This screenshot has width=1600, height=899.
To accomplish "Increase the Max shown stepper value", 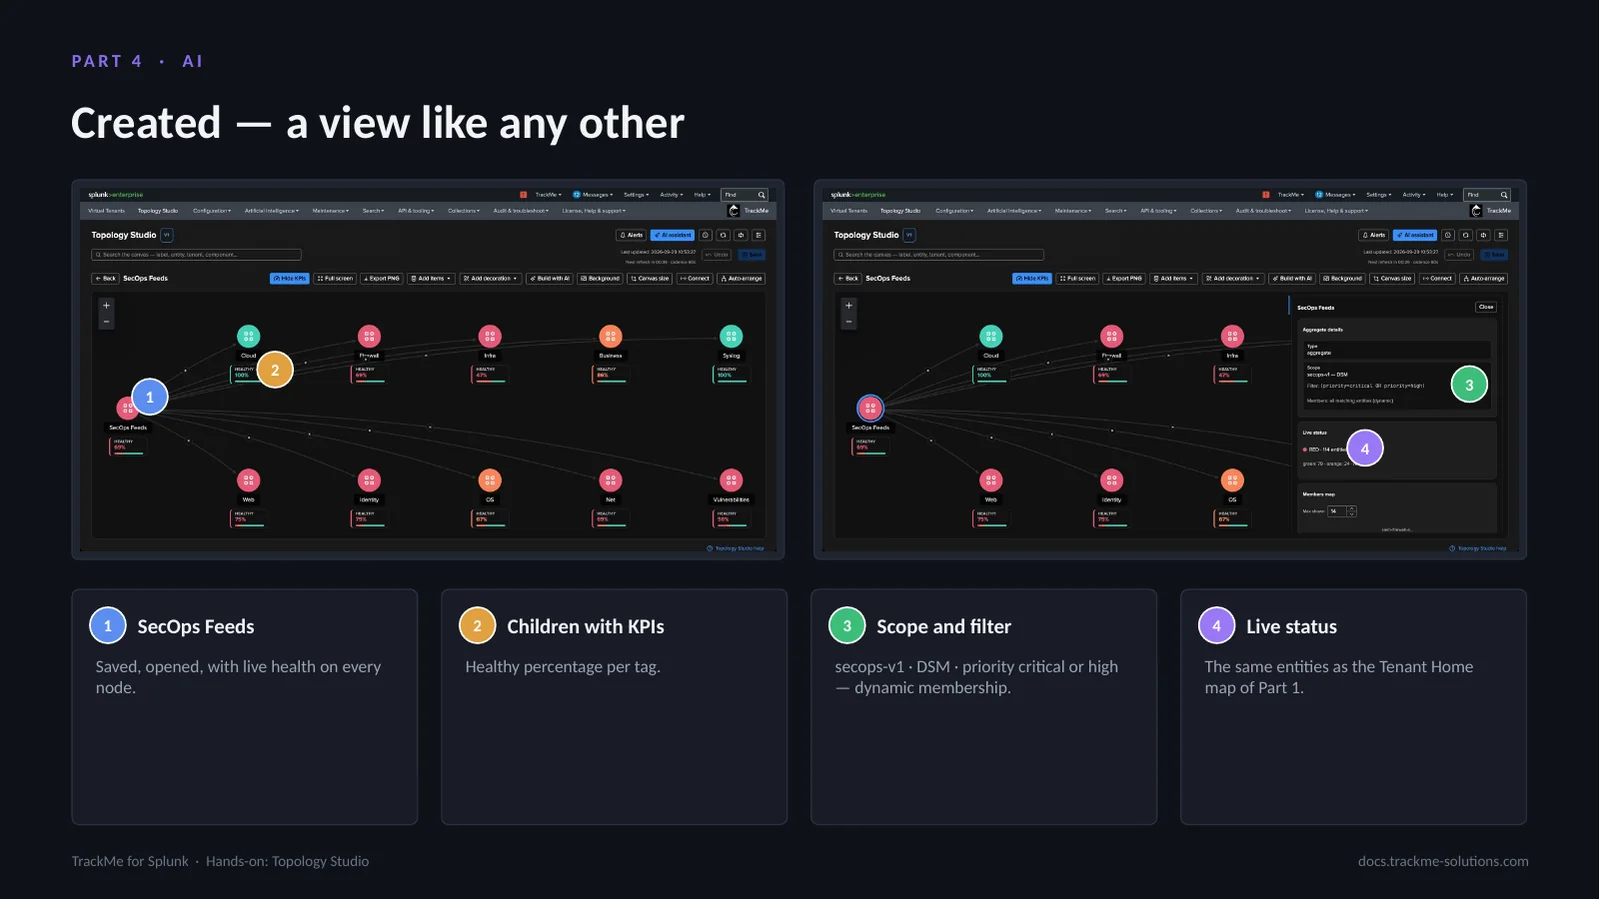I will [x=1352, y=509].
